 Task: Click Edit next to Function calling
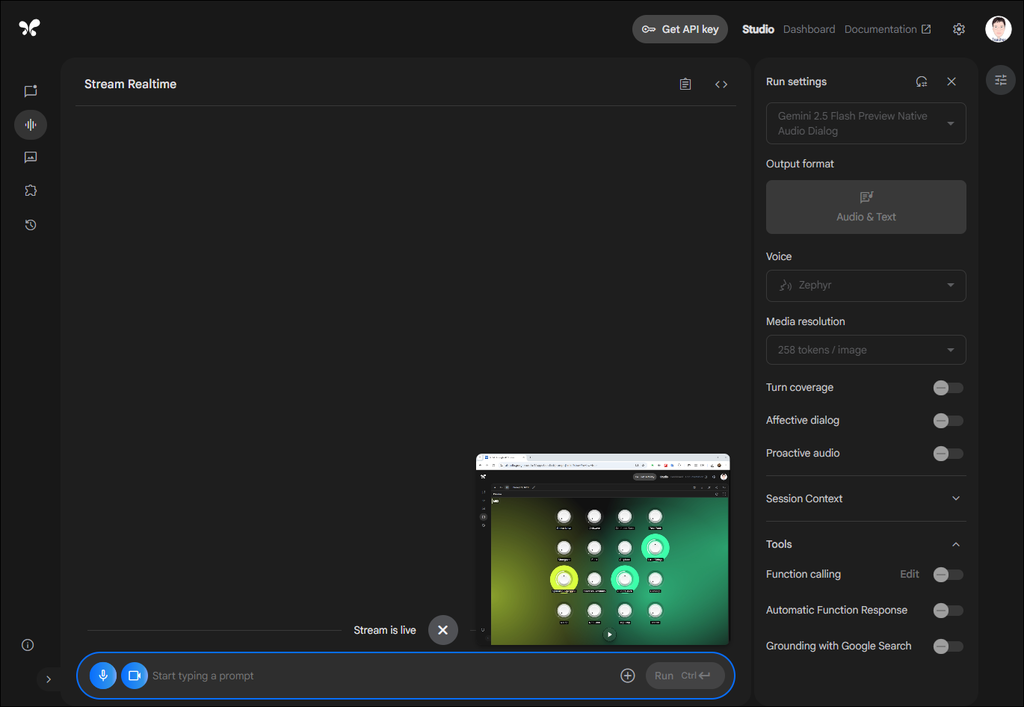click(x=909, y=574)
